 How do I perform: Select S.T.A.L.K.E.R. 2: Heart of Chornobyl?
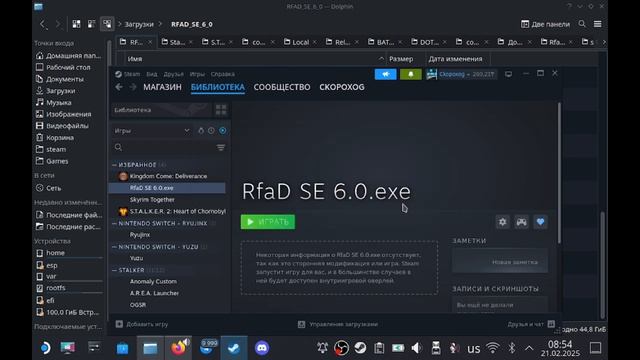(167, 211)
